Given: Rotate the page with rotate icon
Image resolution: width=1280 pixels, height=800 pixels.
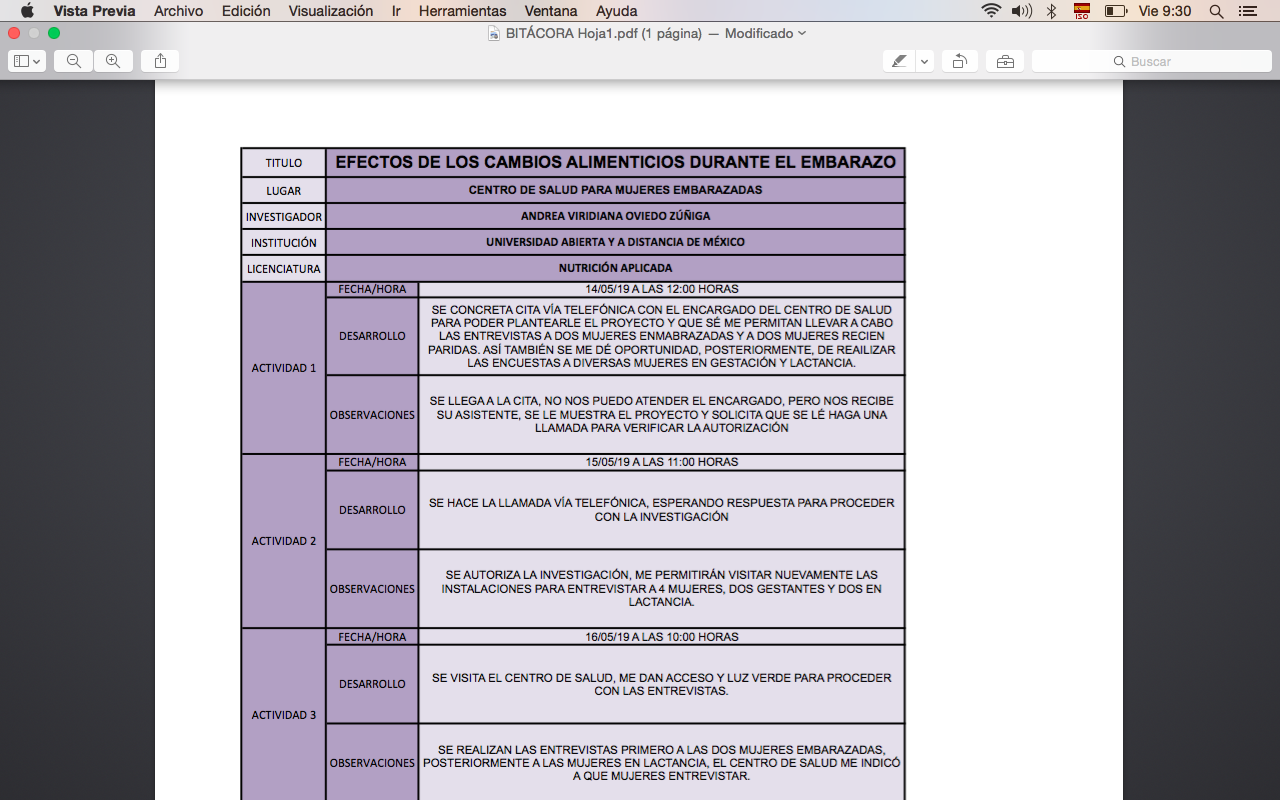Looking at the screenshot, I should coord(959,61).
